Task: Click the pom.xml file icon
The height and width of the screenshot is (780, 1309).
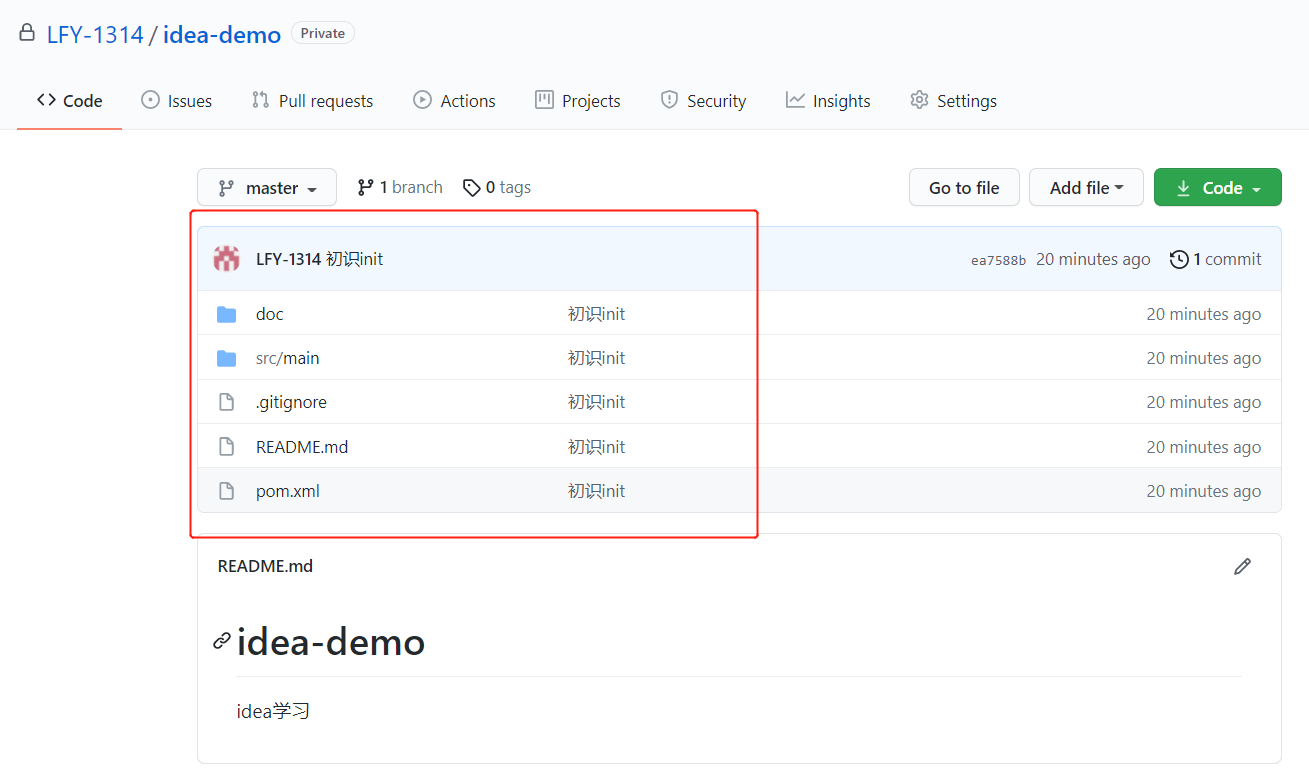Action: tap(227, 491)
